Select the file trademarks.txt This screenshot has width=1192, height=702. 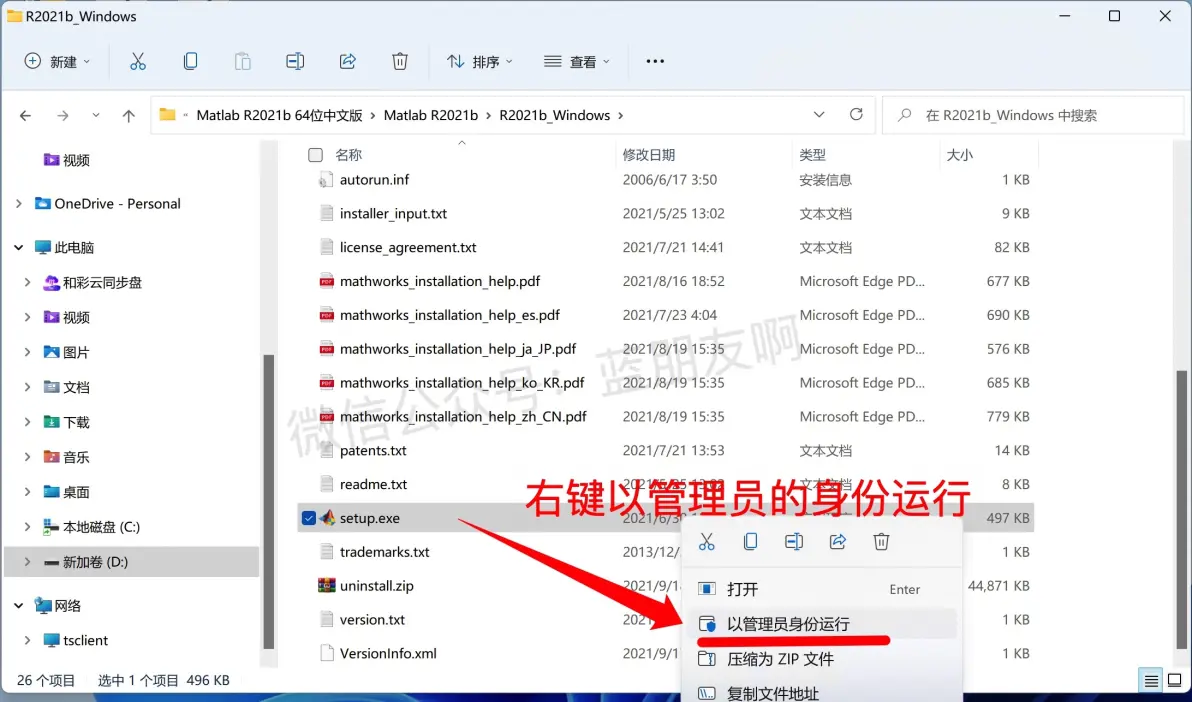(385, 552)
